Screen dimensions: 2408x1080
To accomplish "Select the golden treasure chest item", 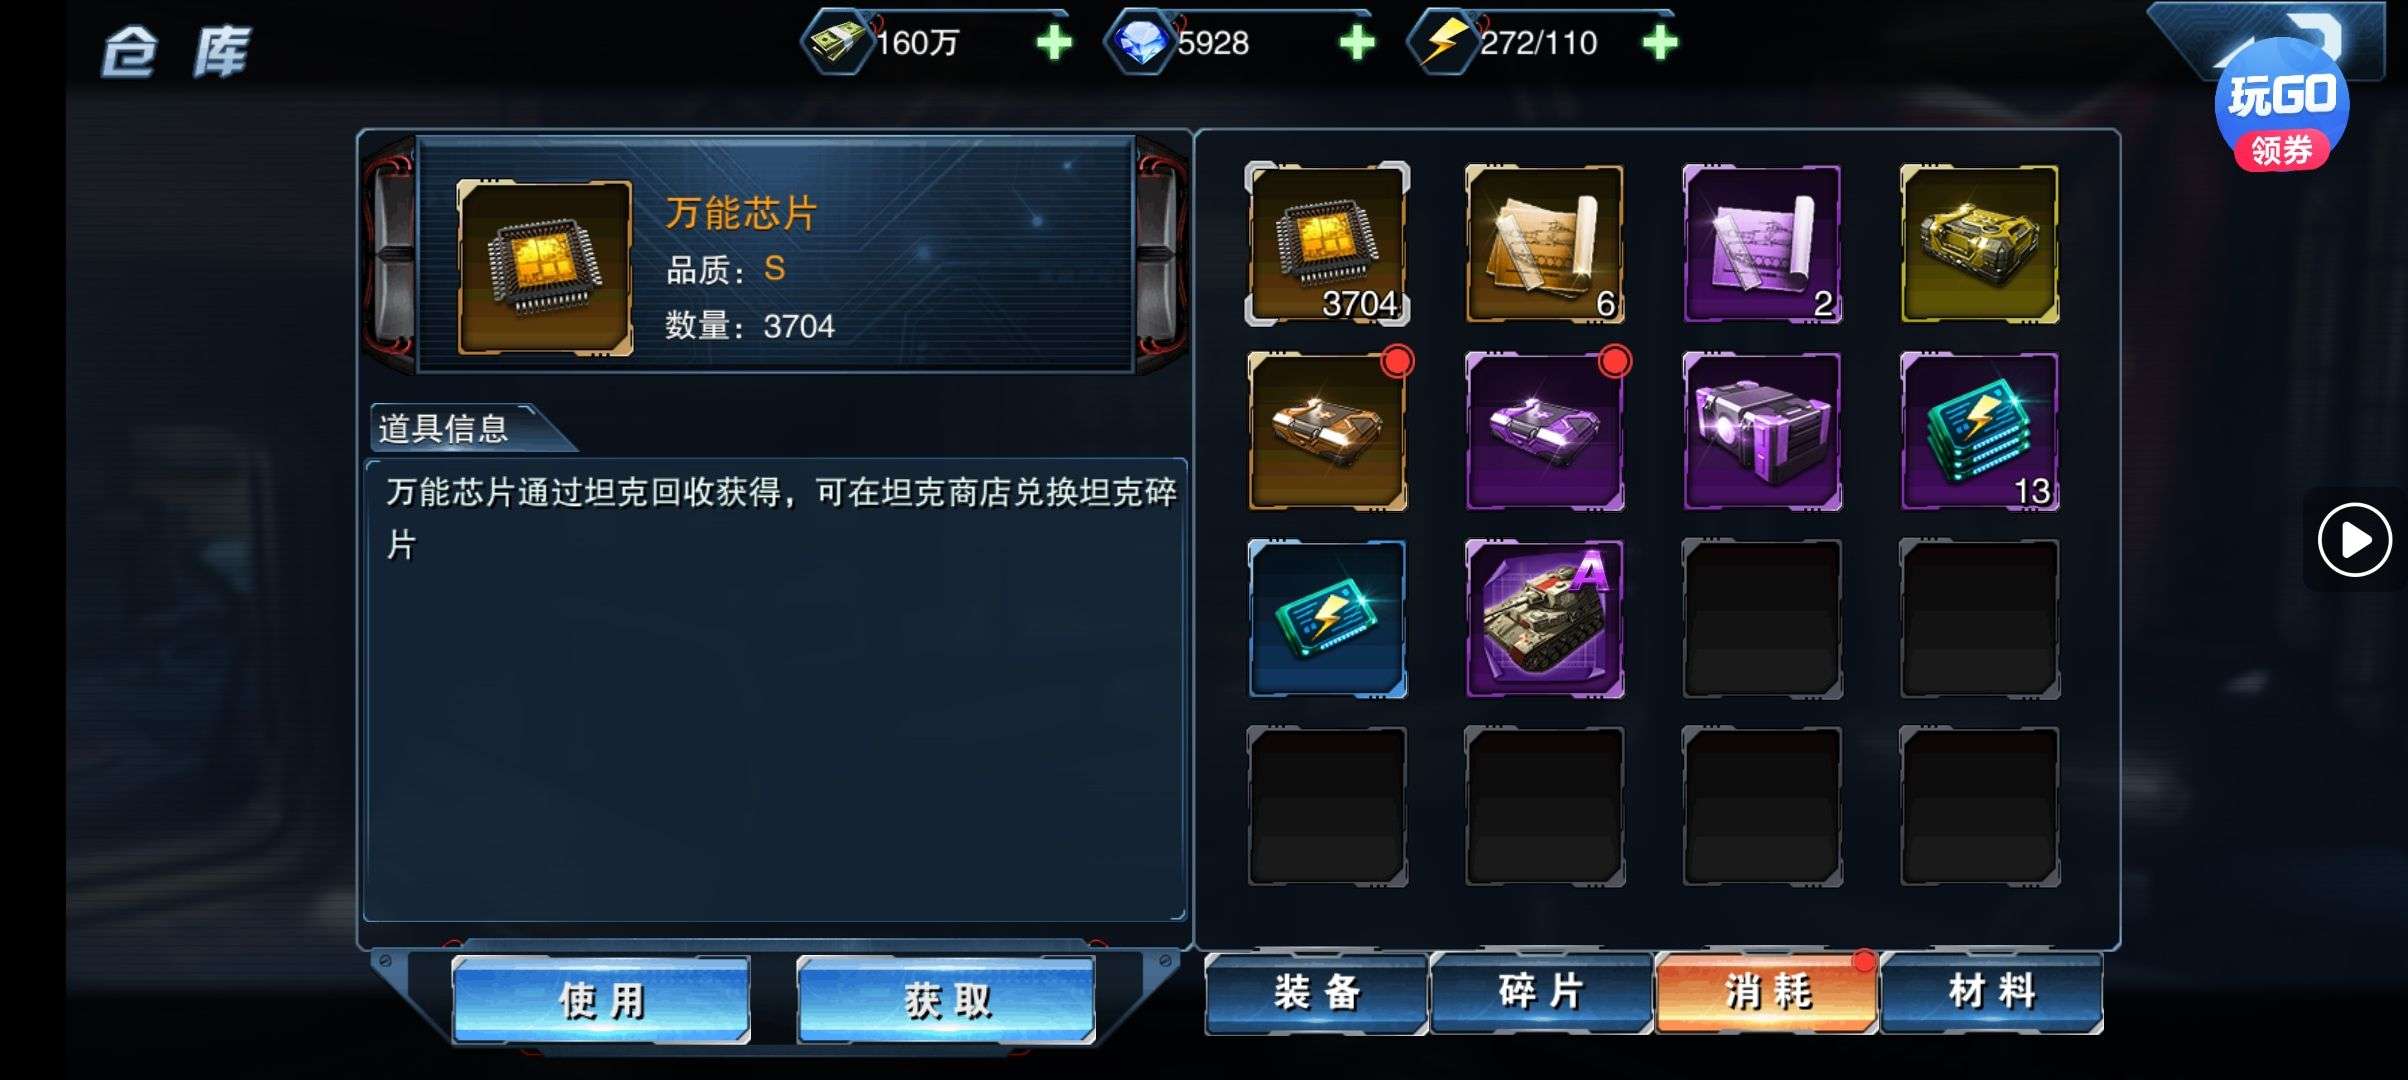I will pyautogui.click(x=1979, y=244).
